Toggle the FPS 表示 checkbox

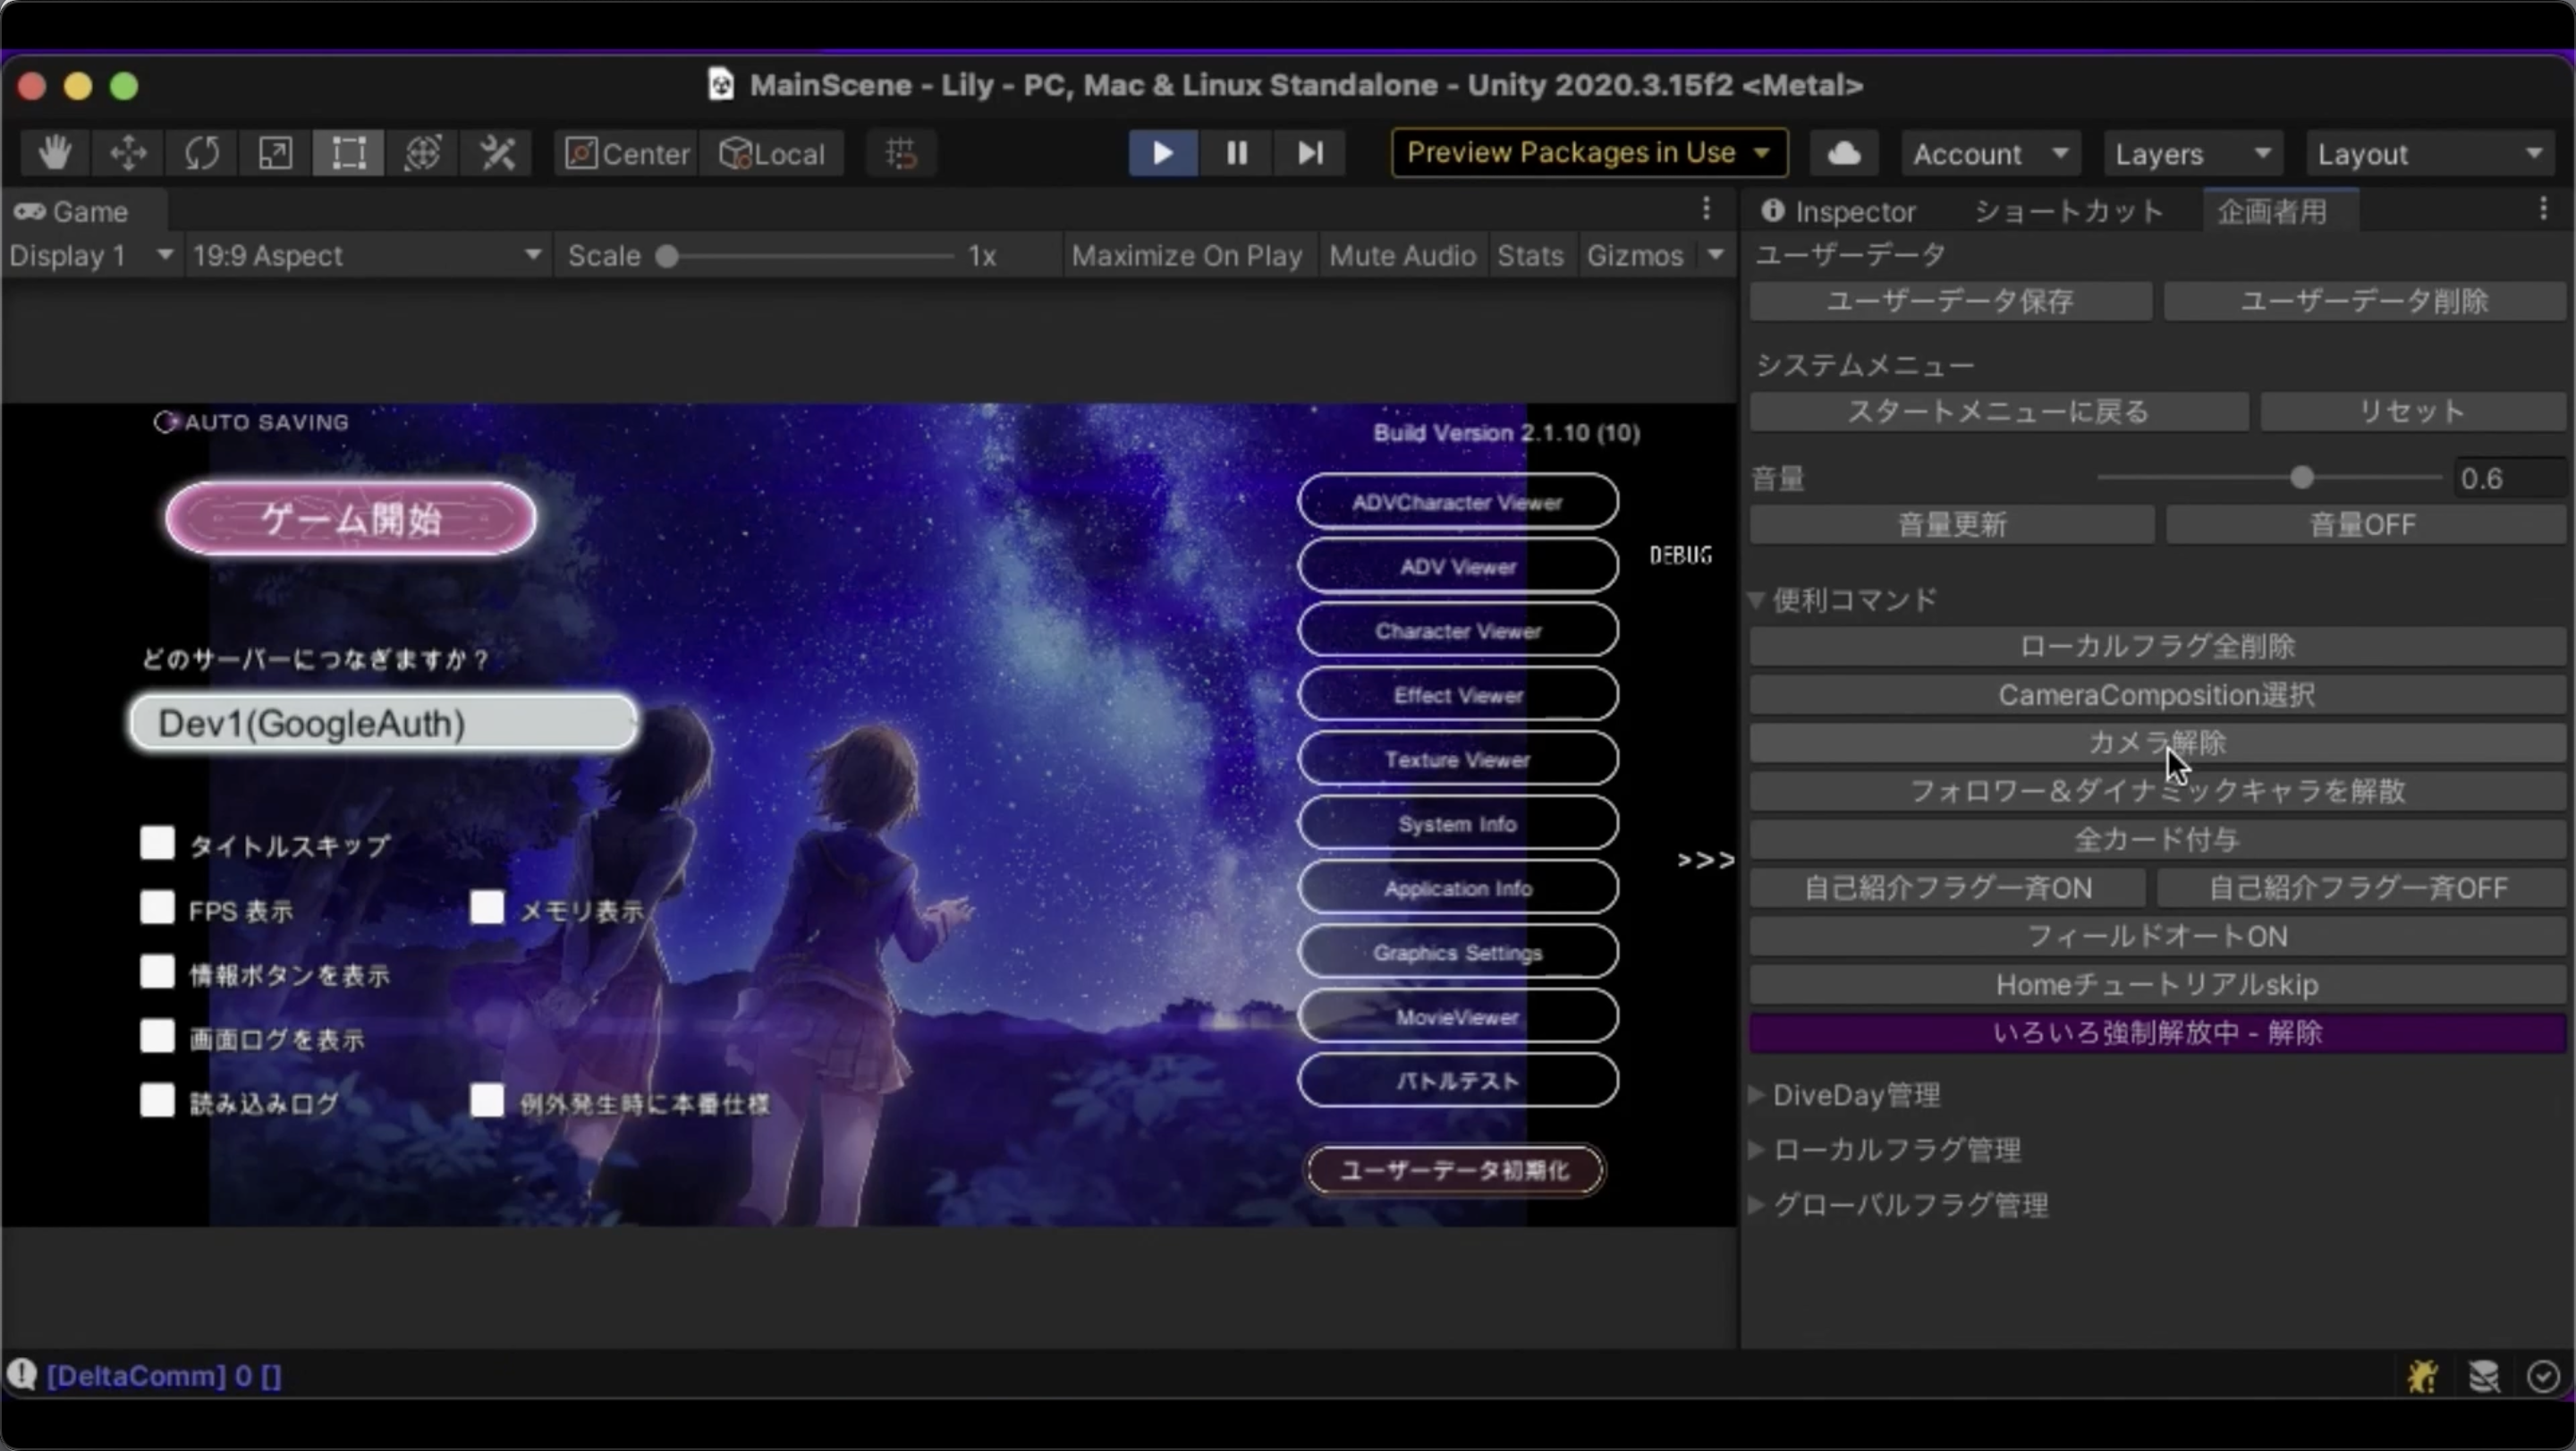(x=157, y=908)
